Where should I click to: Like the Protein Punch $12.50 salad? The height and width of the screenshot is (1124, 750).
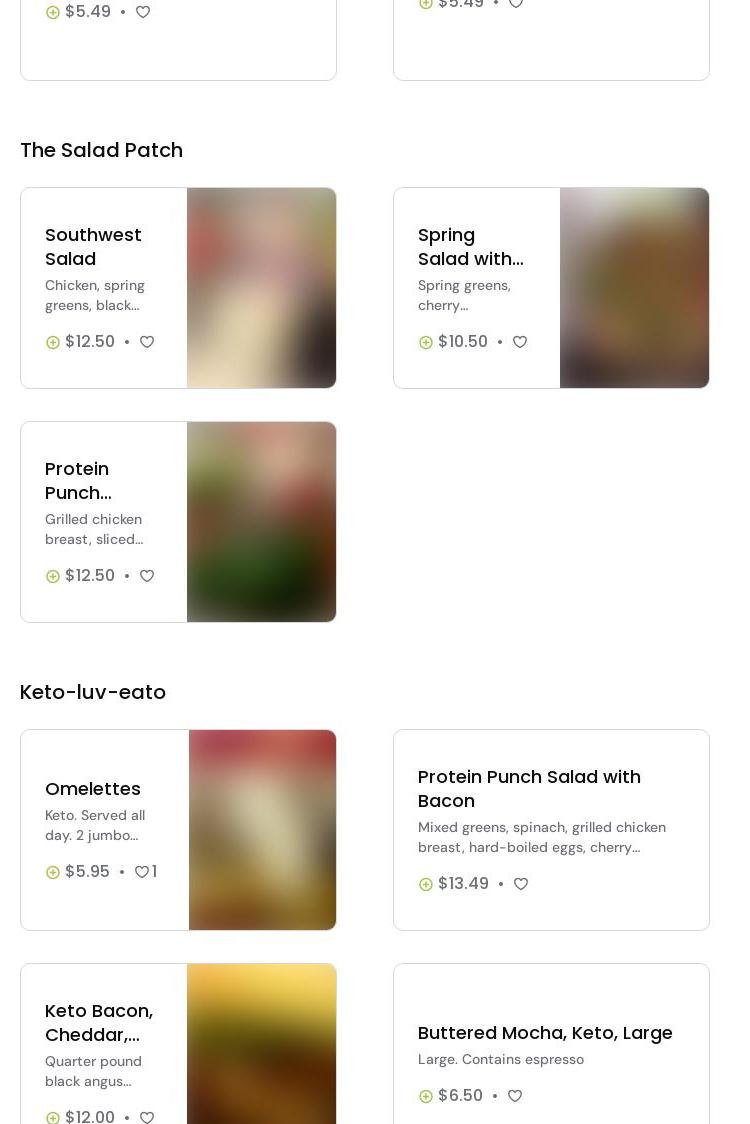(x=147, y=576)
